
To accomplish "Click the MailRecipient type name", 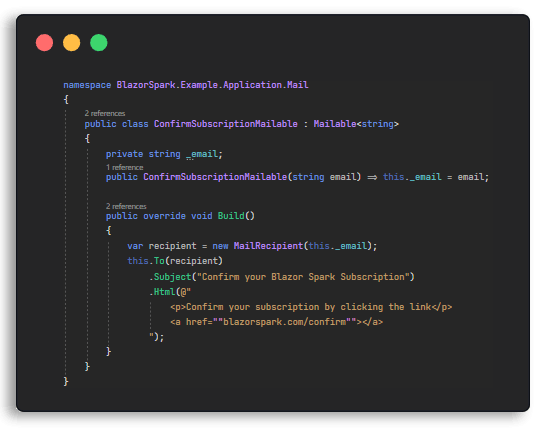I will point(268,246).
